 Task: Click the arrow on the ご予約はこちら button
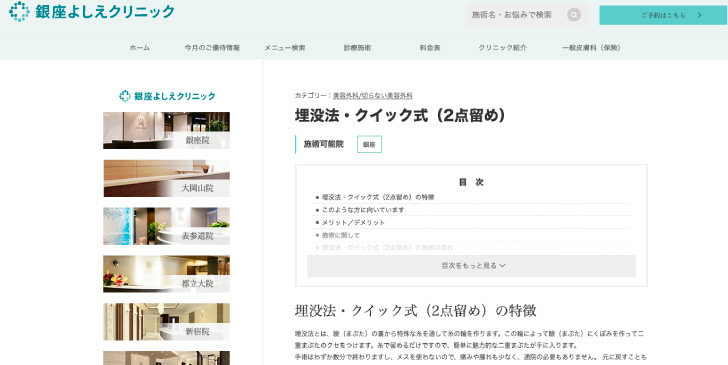(x=699, y=15)
